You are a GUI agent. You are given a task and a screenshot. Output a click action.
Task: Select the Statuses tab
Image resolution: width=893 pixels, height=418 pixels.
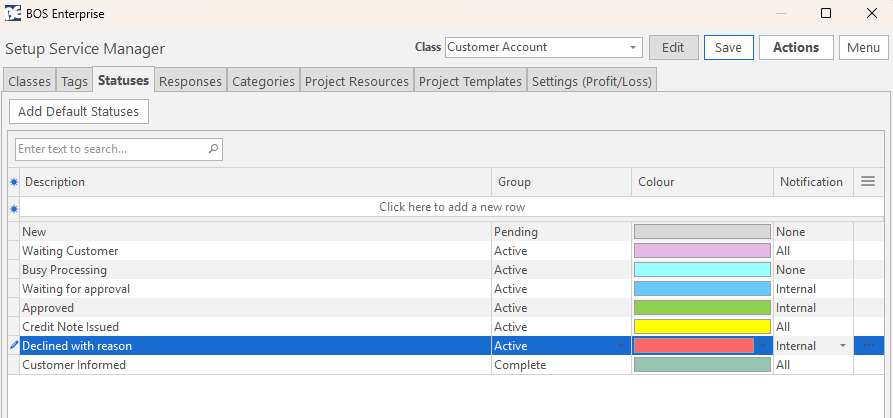[x=124, y=80]
